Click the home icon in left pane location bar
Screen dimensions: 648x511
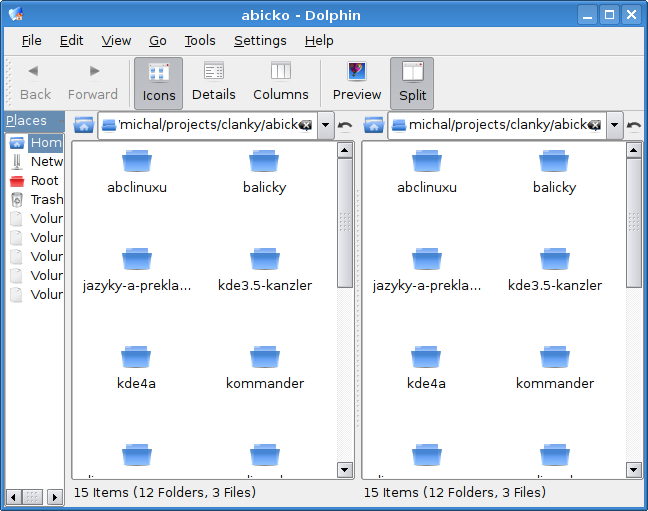click(84, 125)
